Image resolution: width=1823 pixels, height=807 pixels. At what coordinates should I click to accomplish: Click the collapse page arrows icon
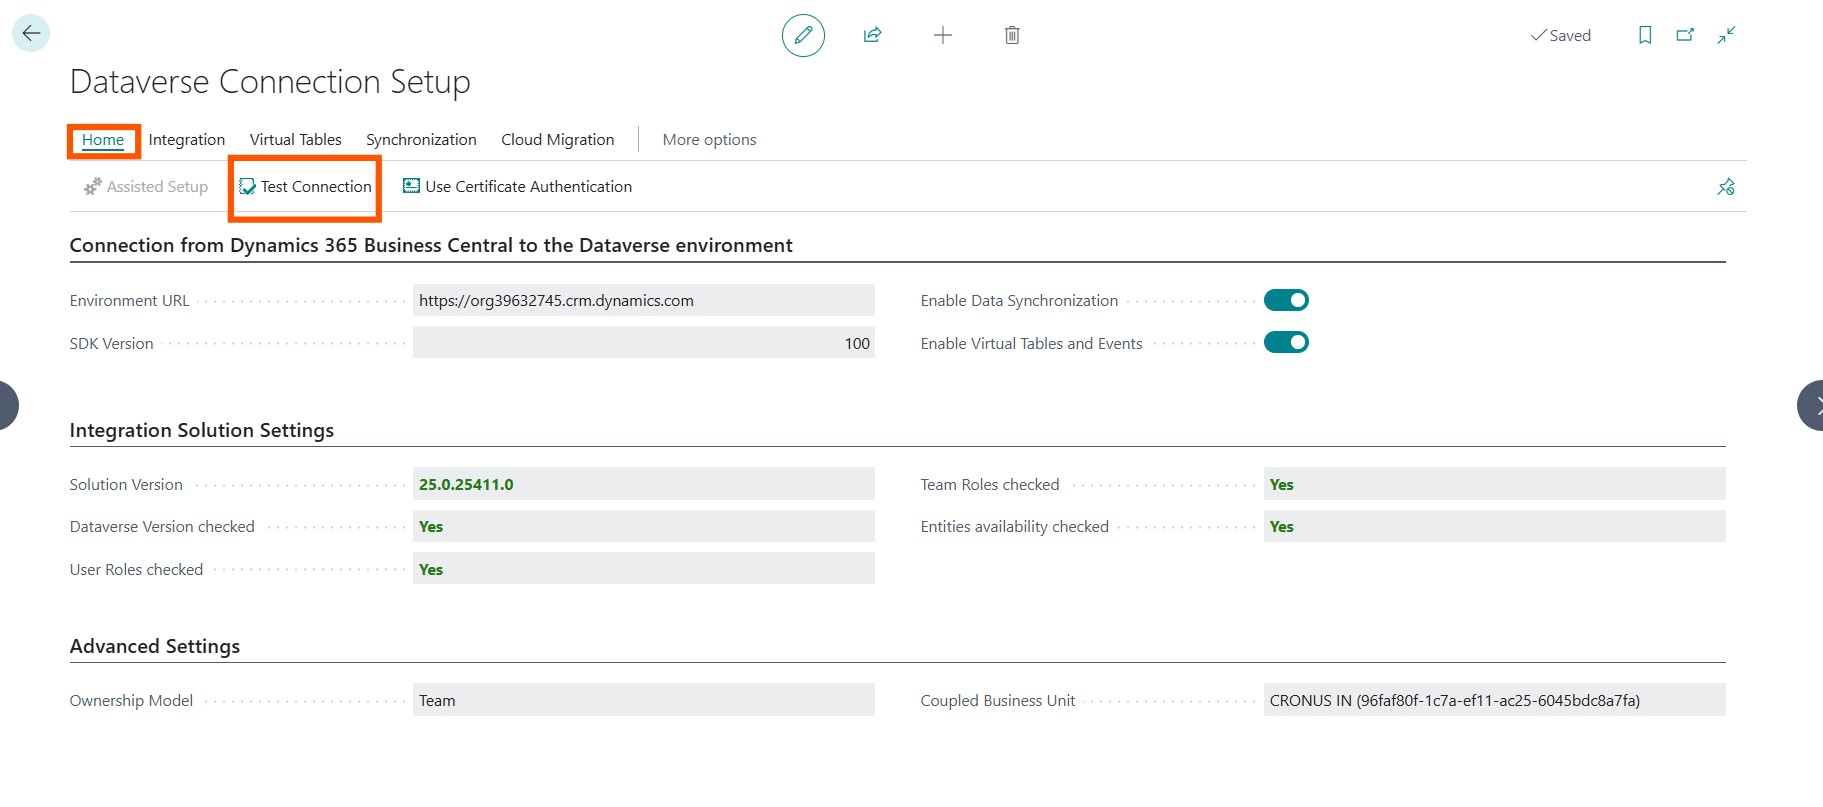coord(1726,35)
